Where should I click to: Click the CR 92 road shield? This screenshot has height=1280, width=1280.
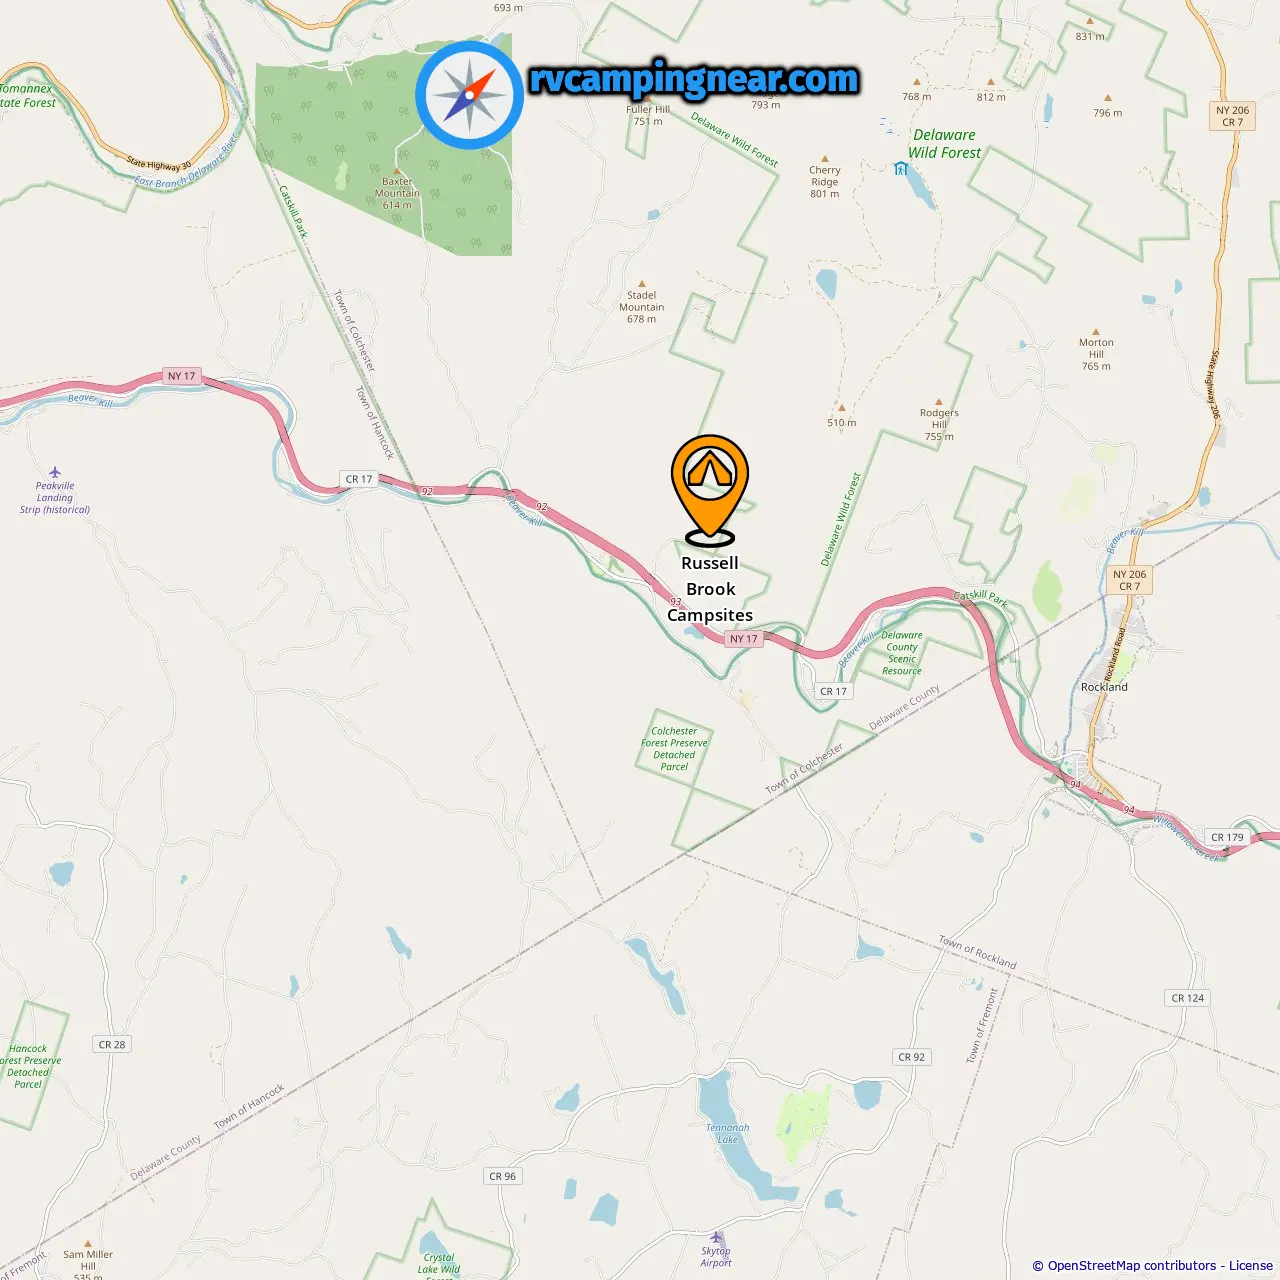tap(912, 1057)
